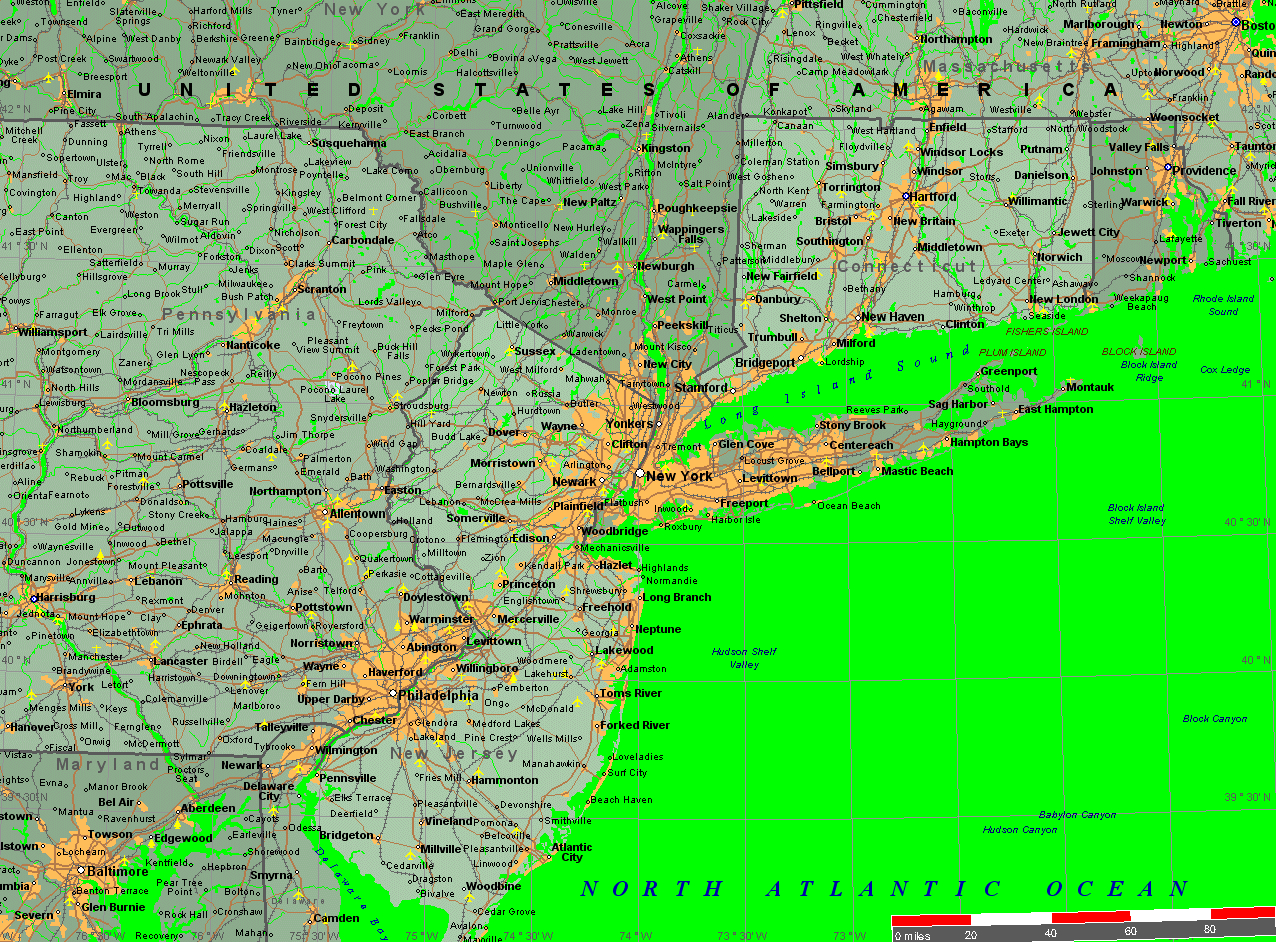This screenshot has height=942, width=1276.
Task: Click the Bridgeport city marker dot
Action: pos(801,362)
